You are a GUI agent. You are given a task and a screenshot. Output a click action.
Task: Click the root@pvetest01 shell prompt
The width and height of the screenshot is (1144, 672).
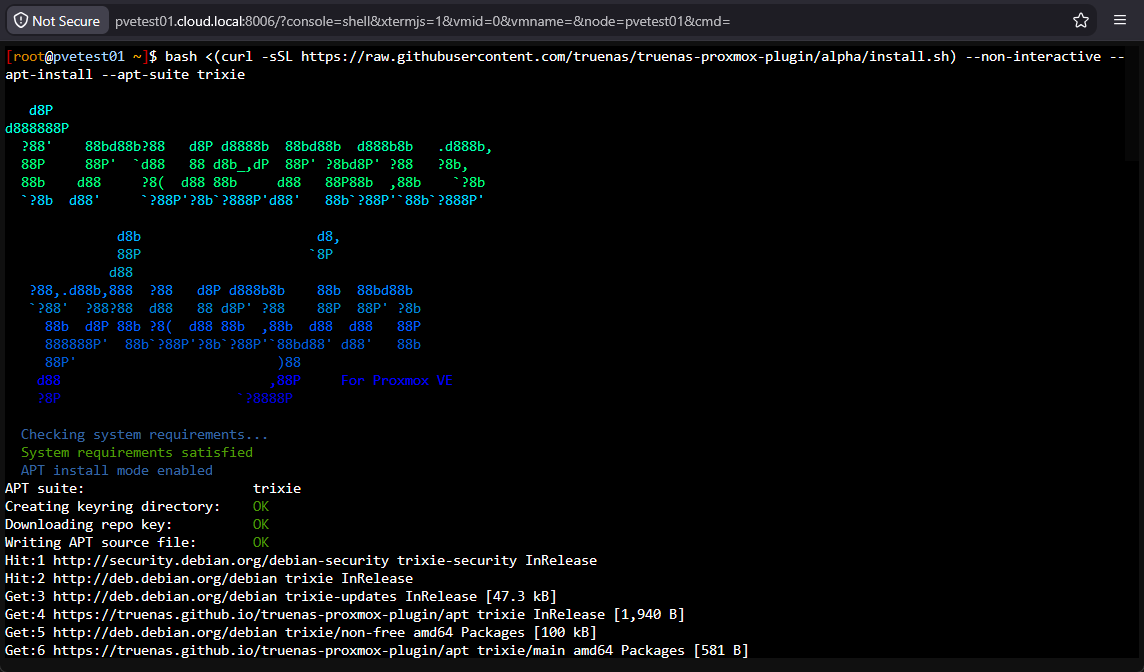[80, 56]
